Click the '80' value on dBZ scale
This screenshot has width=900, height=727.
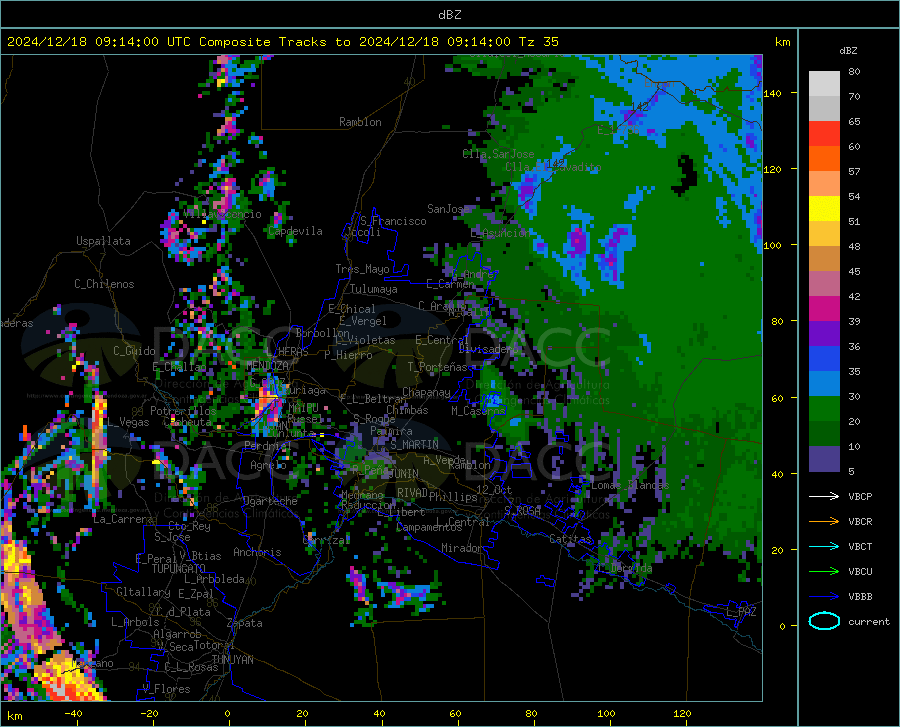pyautogui.click(x=854, y=72)
